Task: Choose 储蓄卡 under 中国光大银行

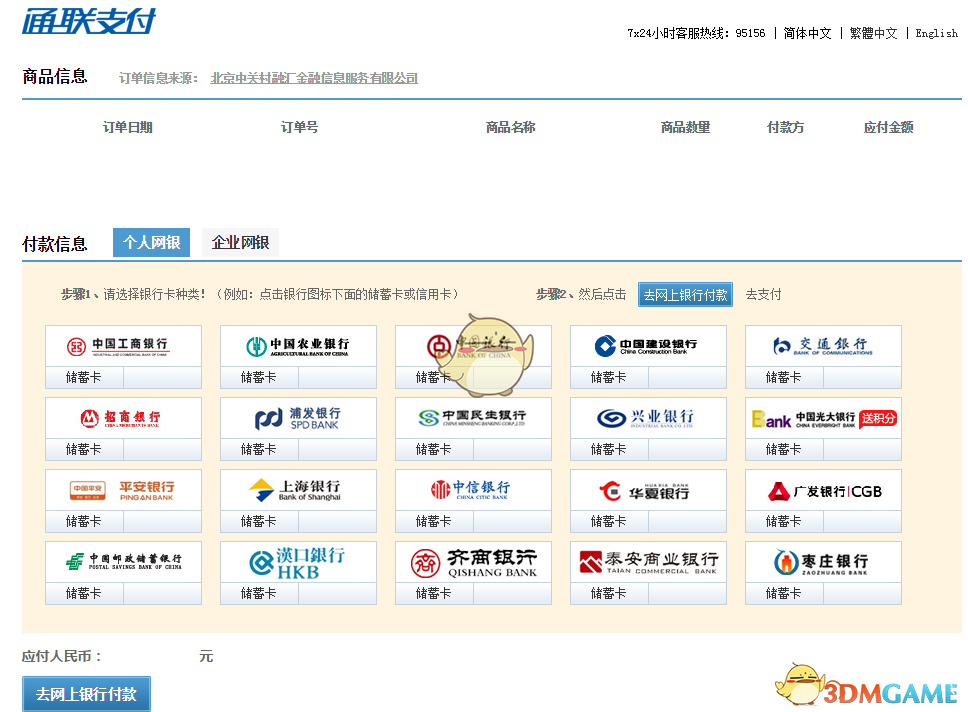Action: (x=783, y=450)
